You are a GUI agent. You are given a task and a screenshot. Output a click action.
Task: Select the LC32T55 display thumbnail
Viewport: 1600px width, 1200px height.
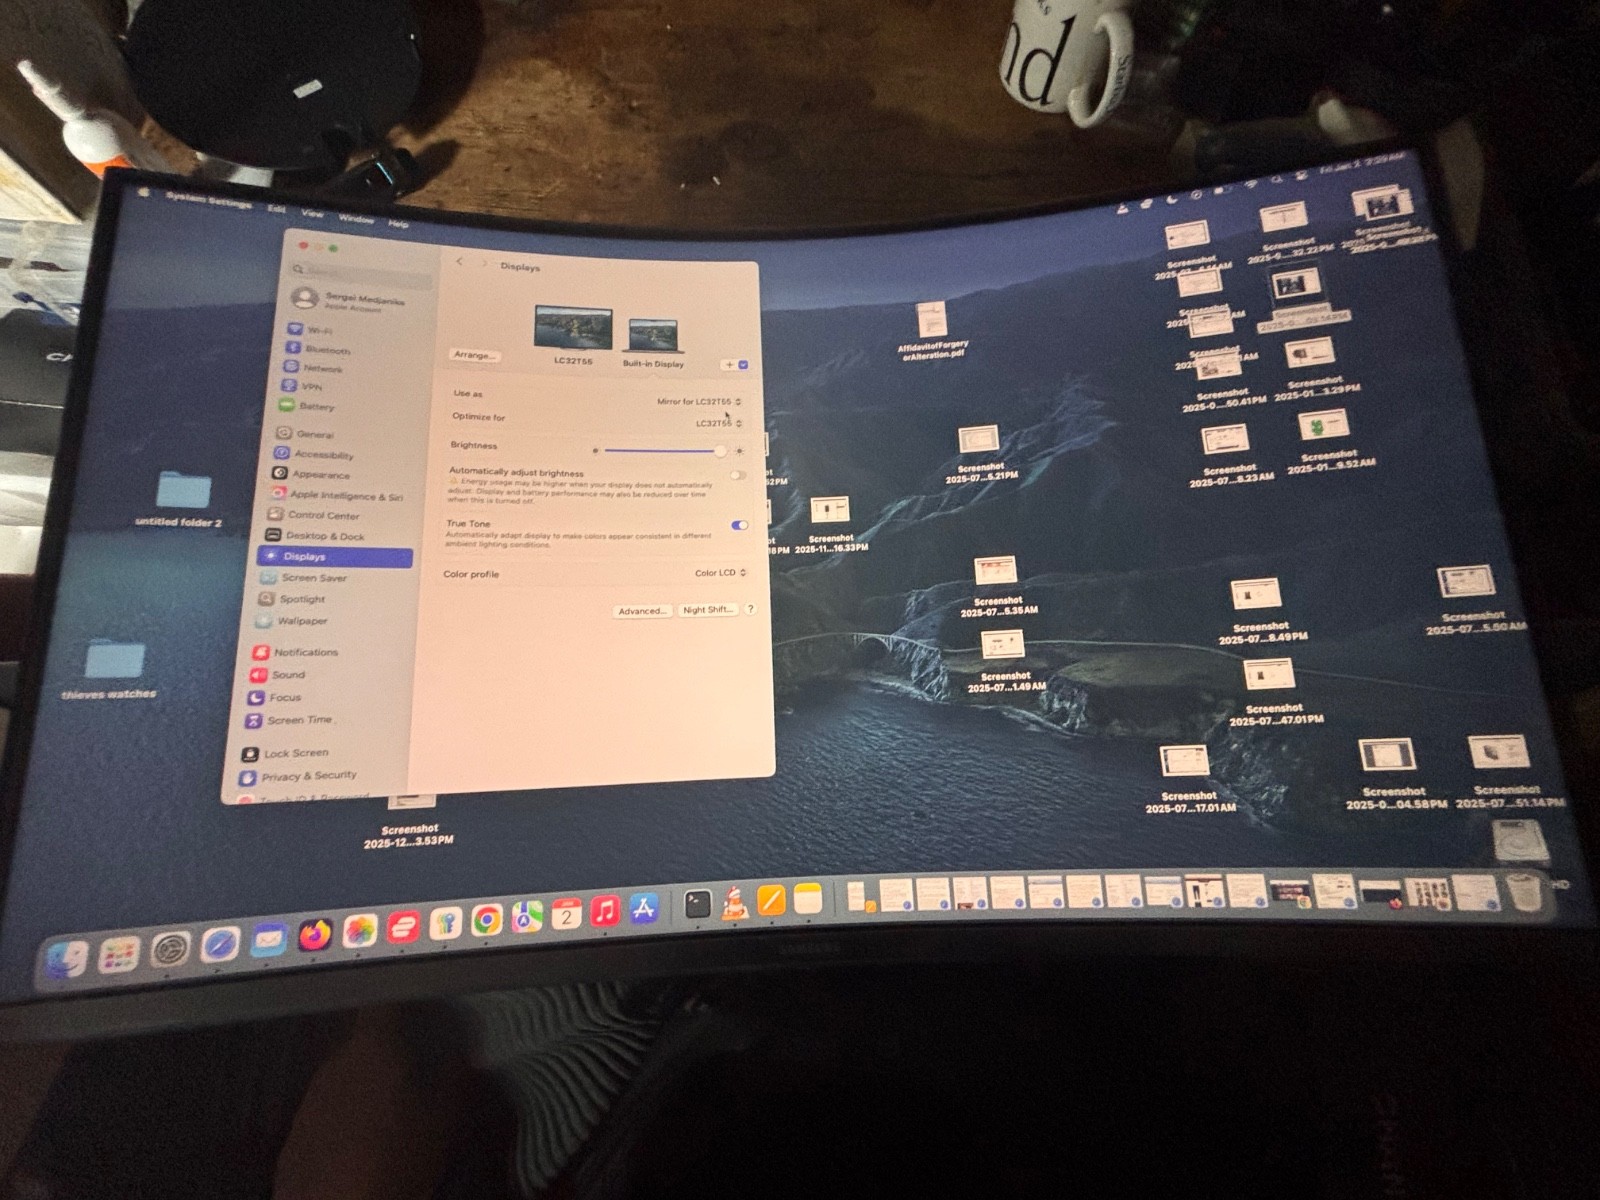click(x=573, y=328)
